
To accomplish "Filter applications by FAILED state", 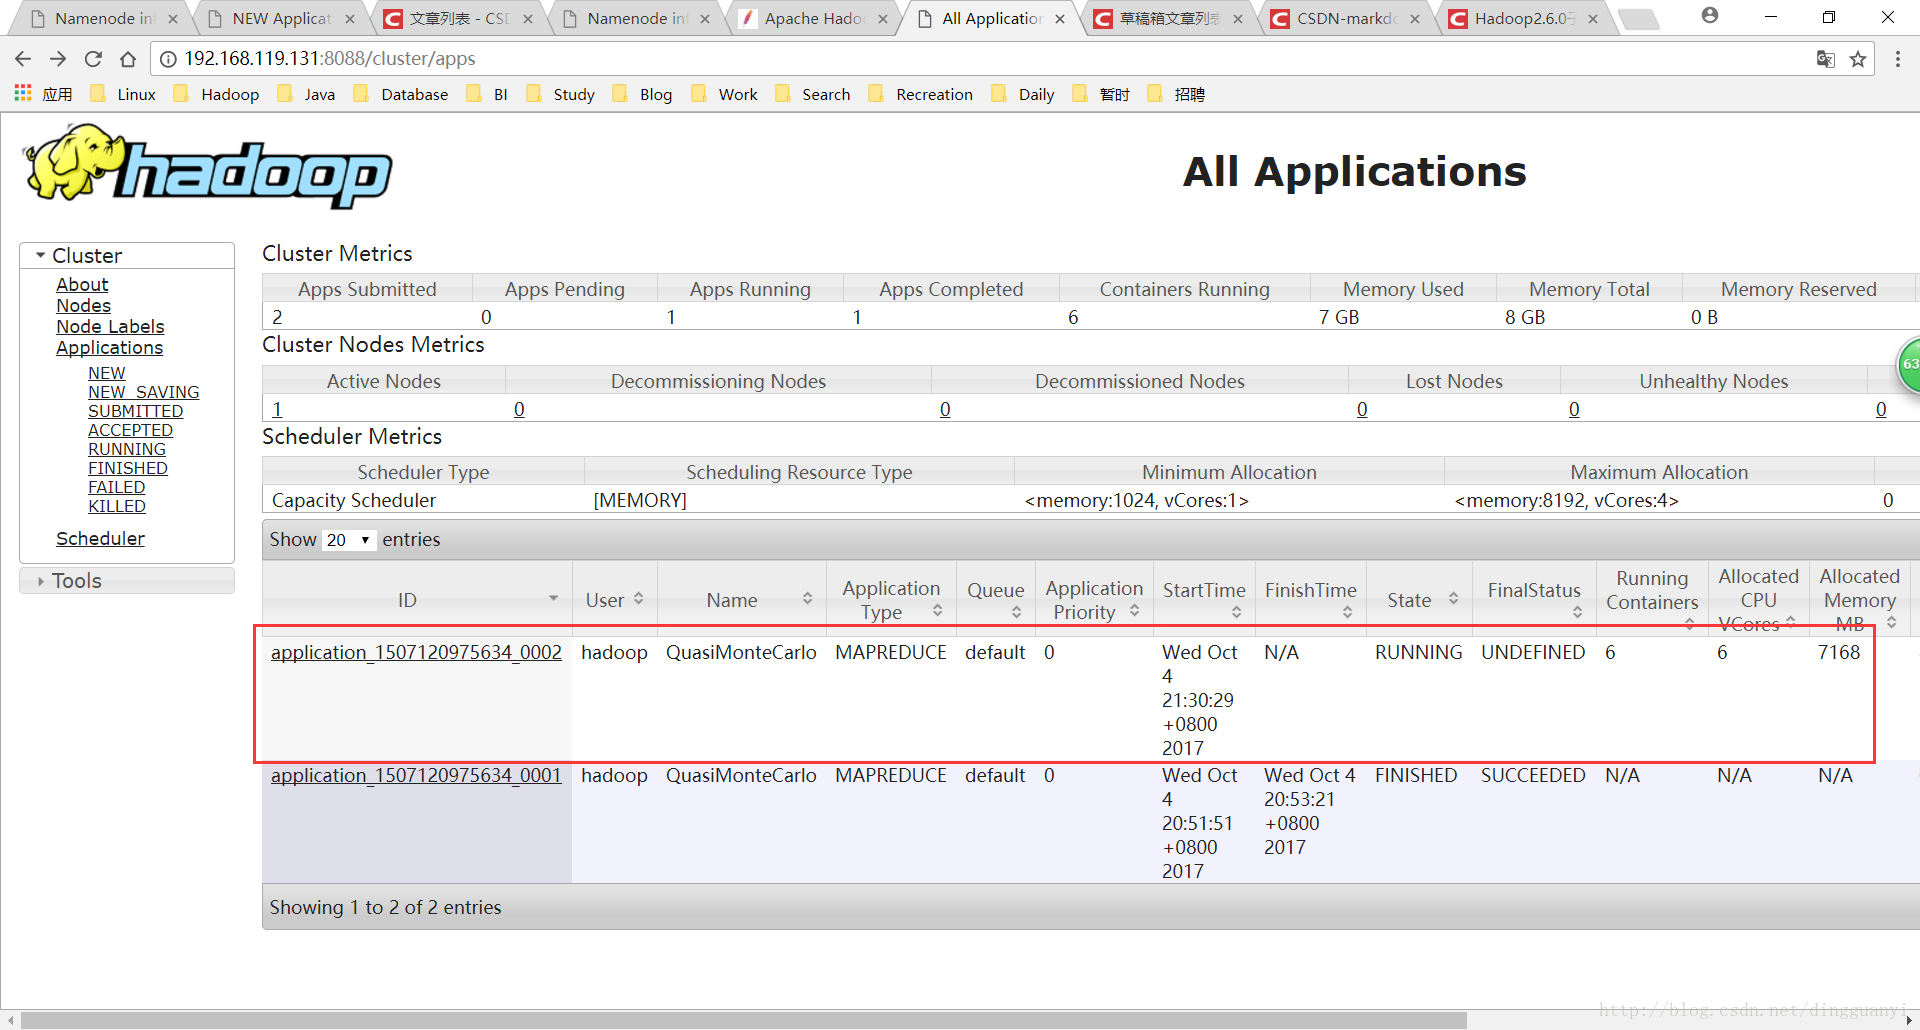I will (117, 487).
